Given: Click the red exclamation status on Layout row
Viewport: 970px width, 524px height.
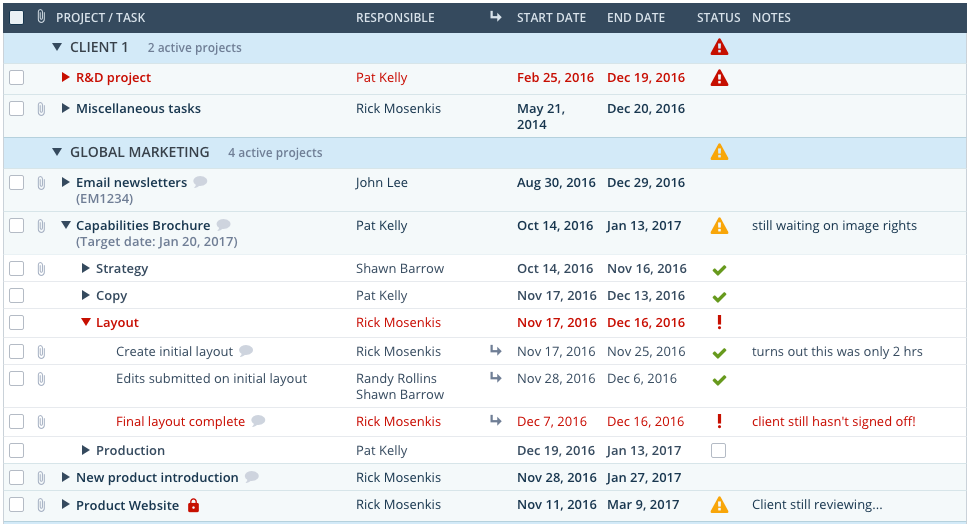Looking at the screenshot, I should (719, 322).
